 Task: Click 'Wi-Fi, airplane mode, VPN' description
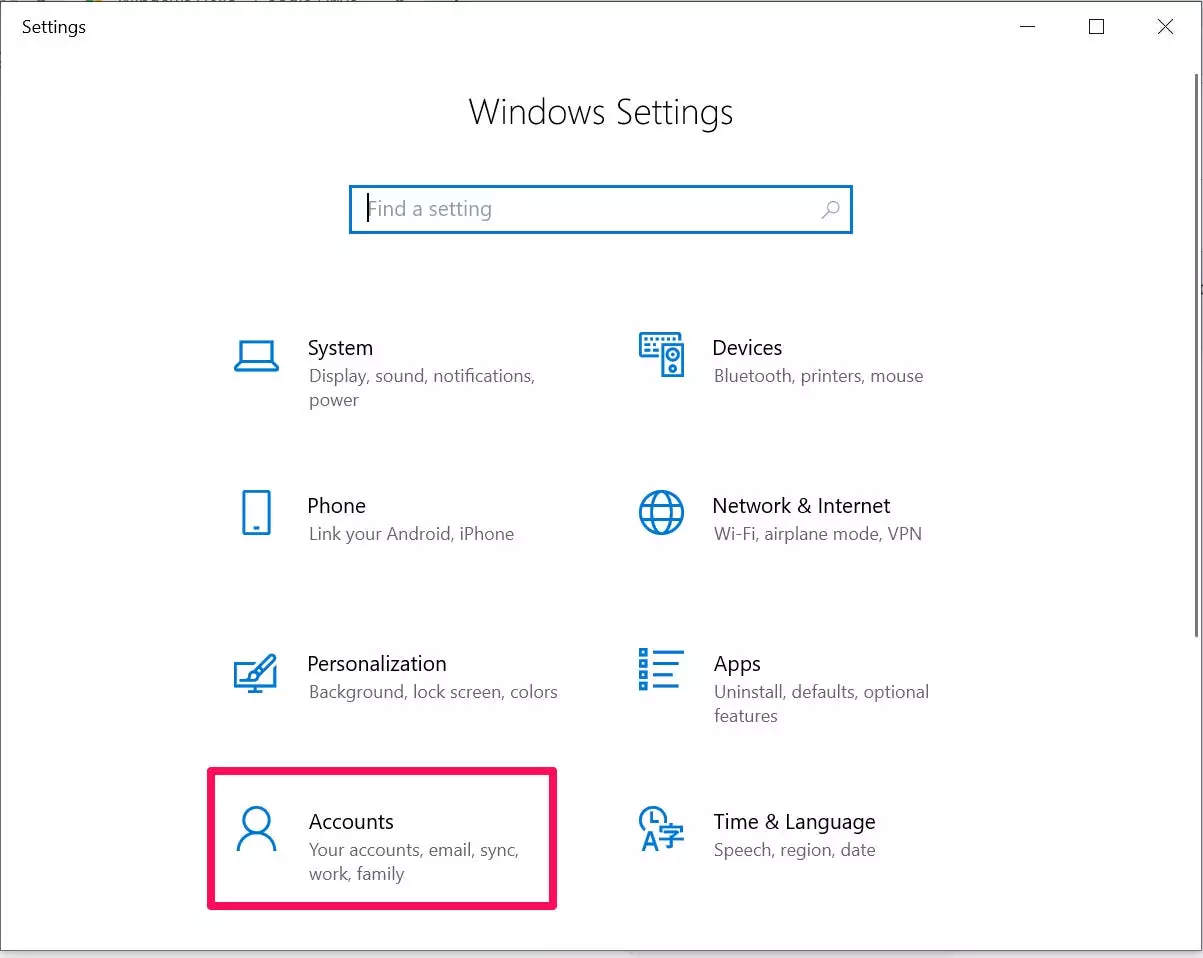click(818, 534)
